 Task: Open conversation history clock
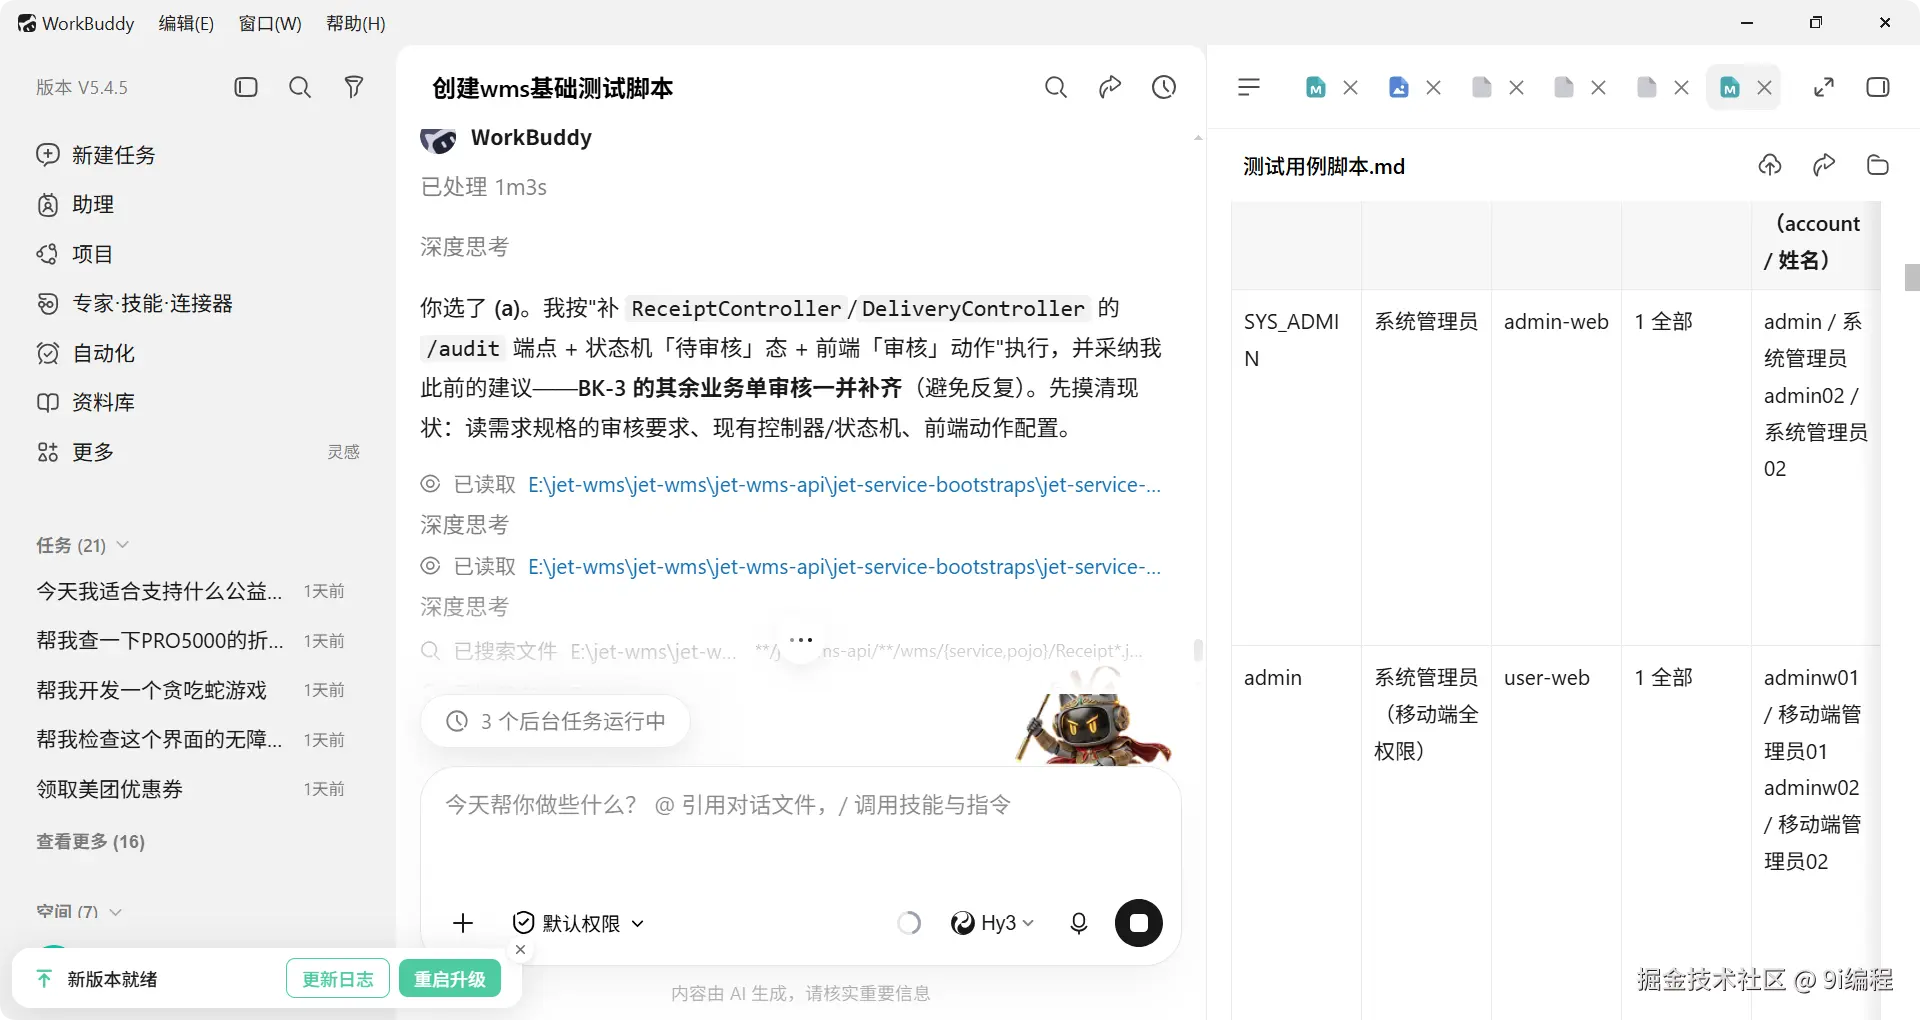click(x=1164, y=88)
